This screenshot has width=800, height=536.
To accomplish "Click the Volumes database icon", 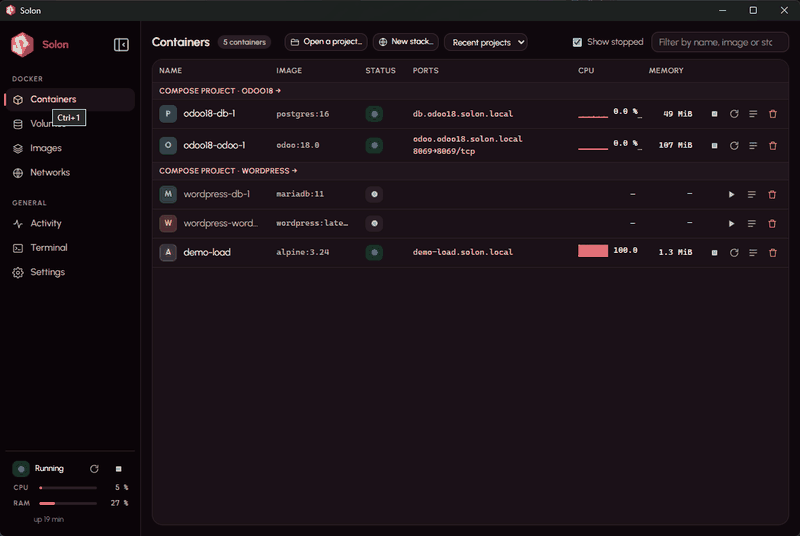I will coord(18,124).
